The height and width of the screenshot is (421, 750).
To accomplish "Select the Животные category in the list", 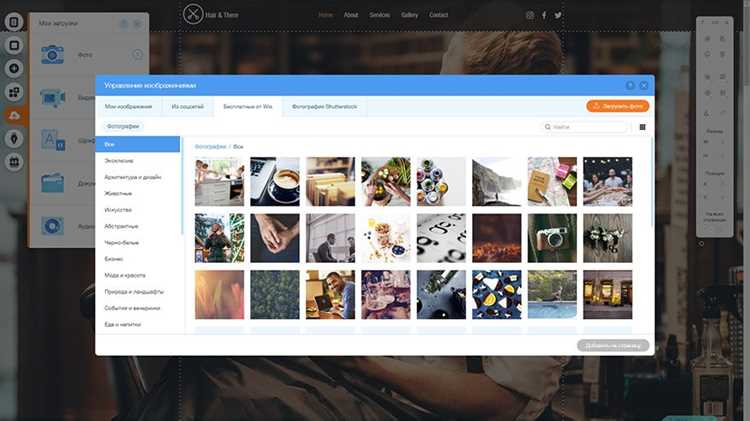I will point(118,193).
